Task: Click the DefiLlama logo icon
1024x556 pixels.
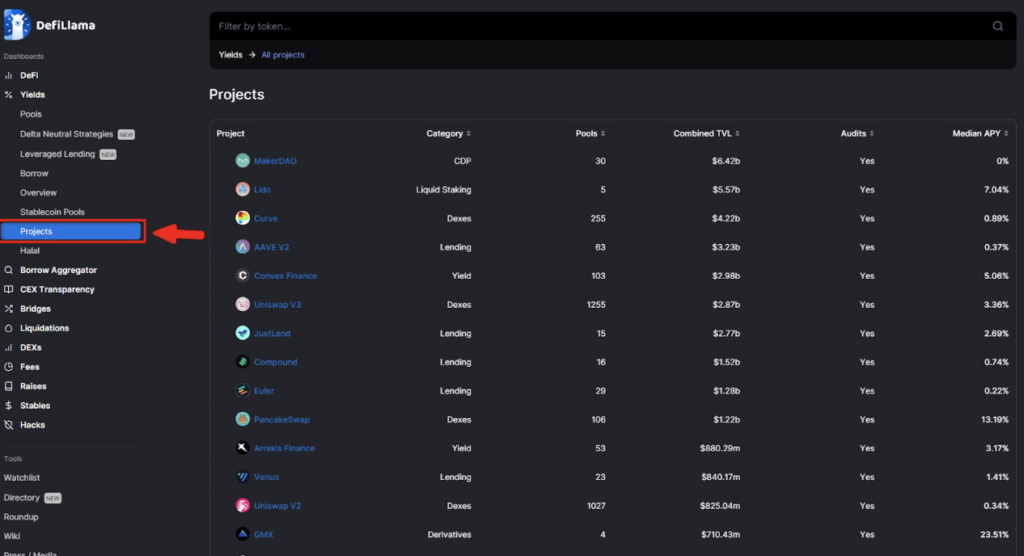Action: point(16,25)
